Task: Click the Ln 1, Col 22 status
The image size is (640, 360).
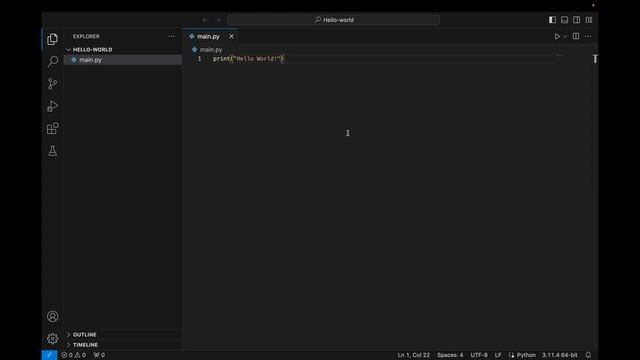Action: pyautogui.click(x=413, y=355)
